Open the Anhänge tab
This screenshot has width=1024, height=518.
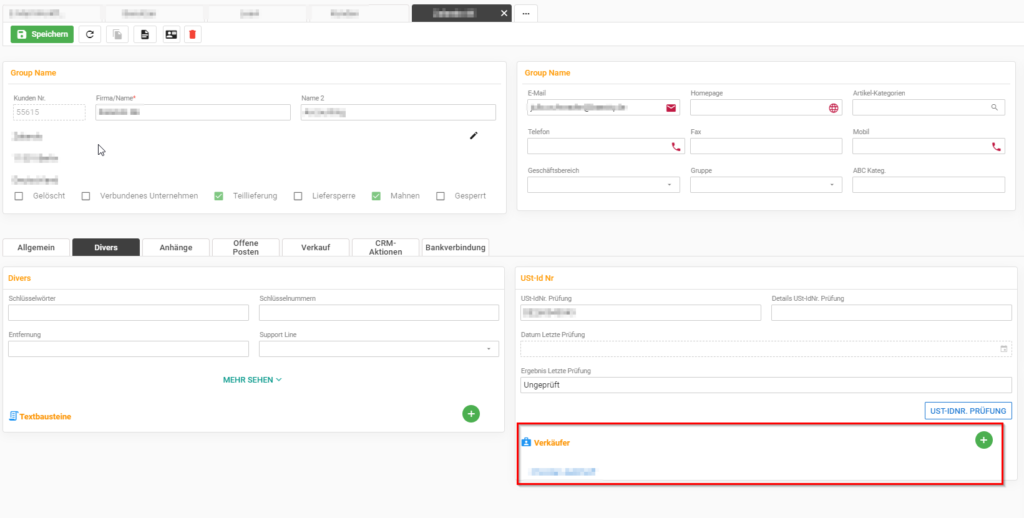click(176, 248)
